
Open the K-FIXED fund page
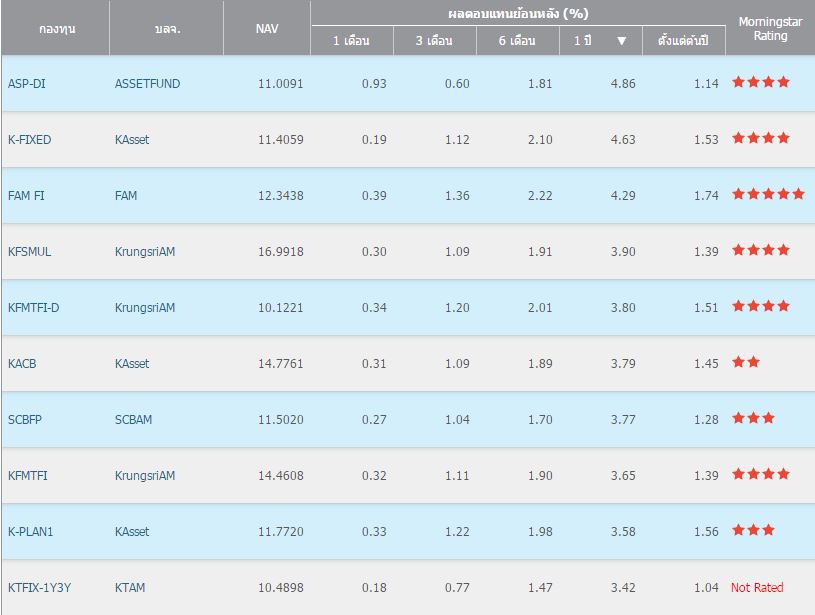tap(29, 139)
